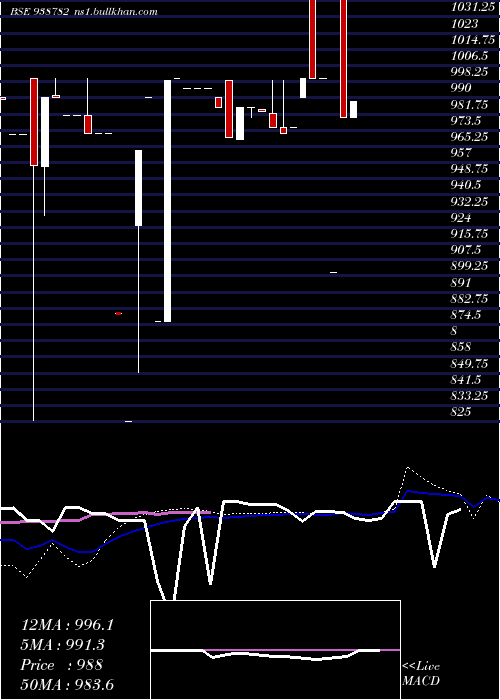Image resolution: width=500 pixels, height=700 pixels.
Task: Click the small red dot marker near 874.5
Action: (x=118, y=313)
